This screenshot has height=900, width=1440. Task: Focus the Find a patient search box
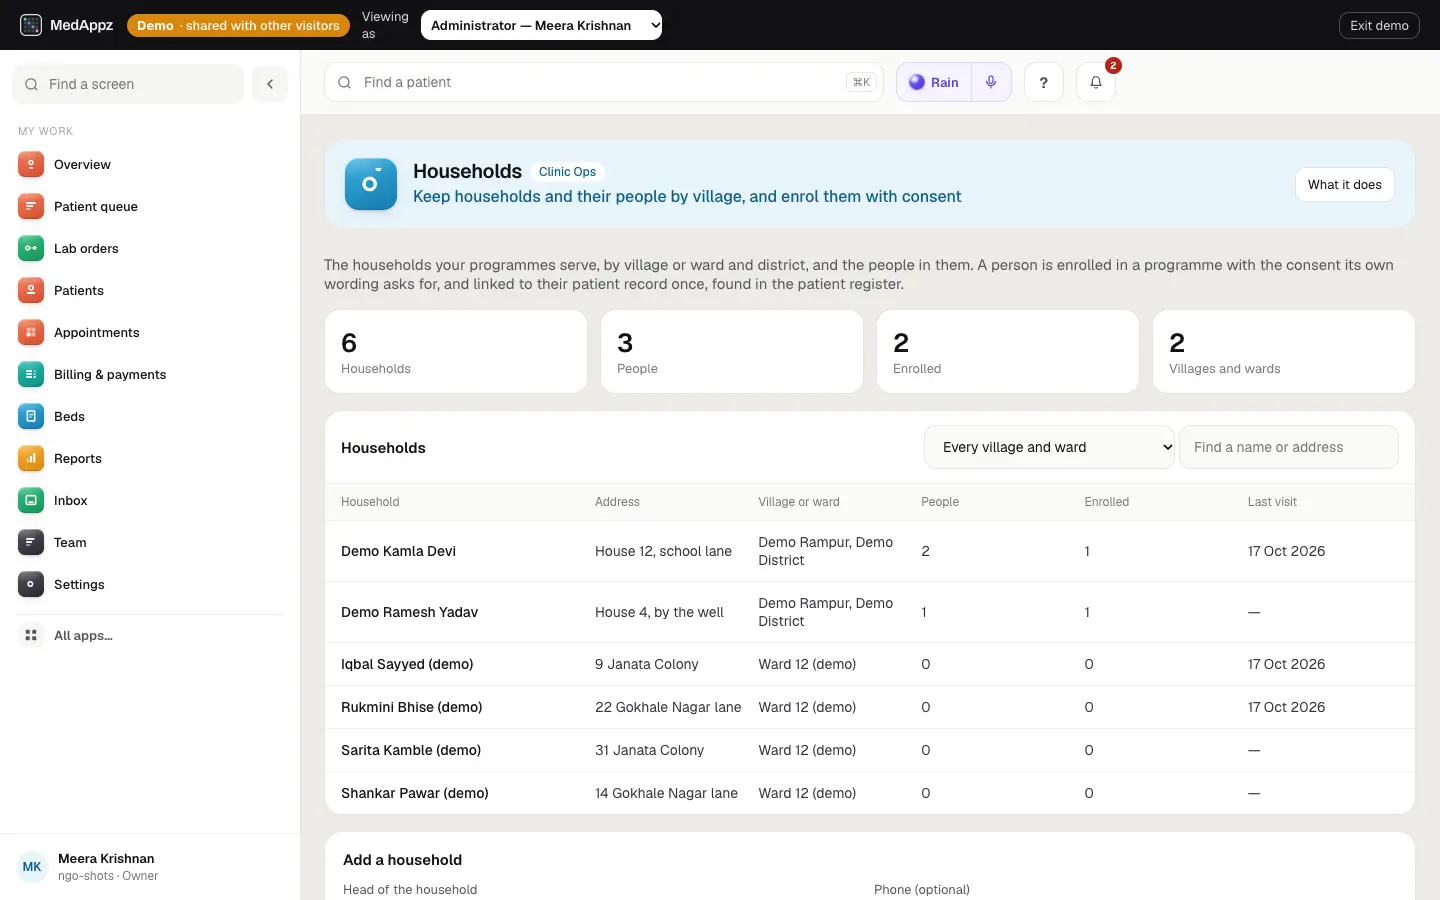click(604, 82)
